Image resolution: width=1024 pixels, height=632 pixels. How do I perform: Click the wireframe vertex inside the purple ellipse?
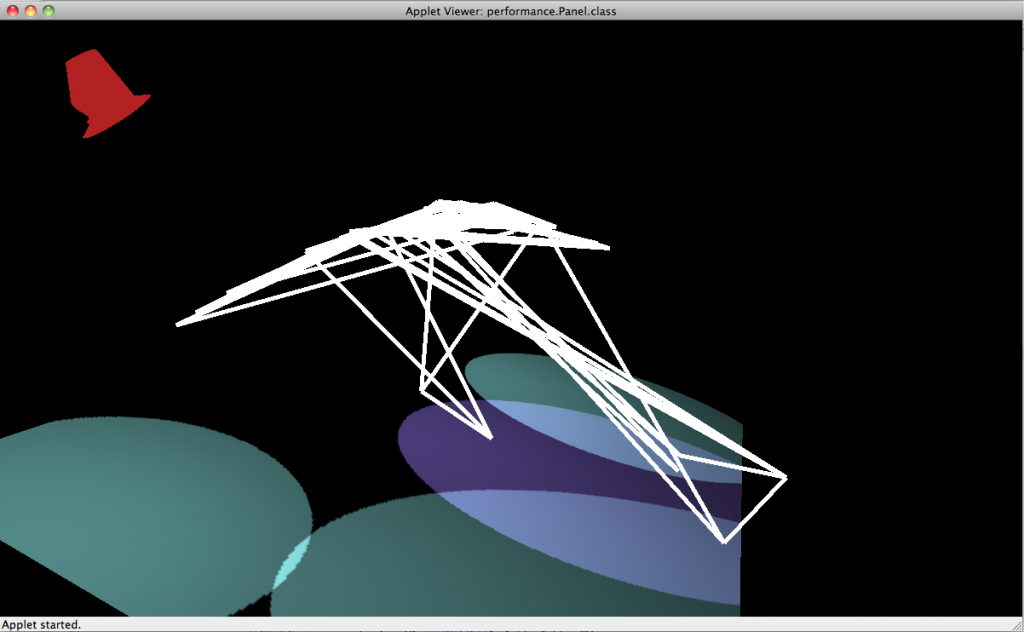click(490, 437)
